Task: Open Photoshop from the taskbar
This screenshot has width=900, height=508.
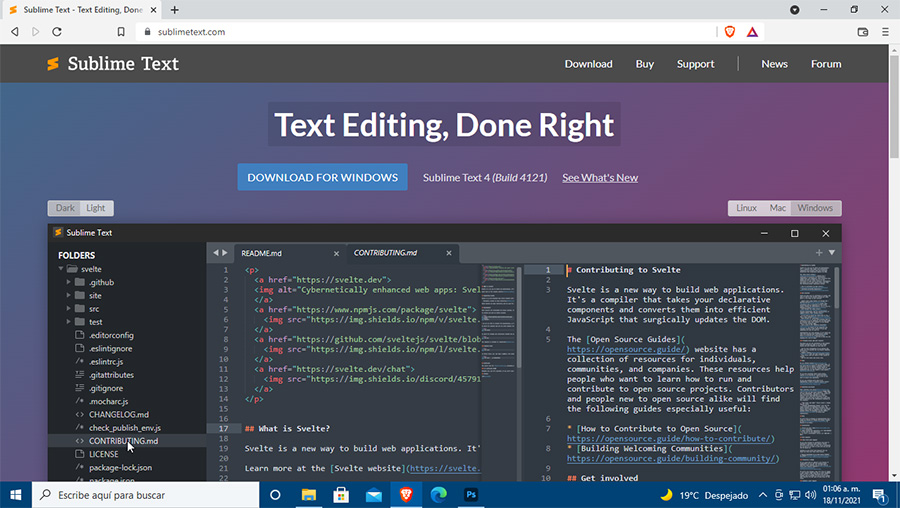Action: click(471, 495)
